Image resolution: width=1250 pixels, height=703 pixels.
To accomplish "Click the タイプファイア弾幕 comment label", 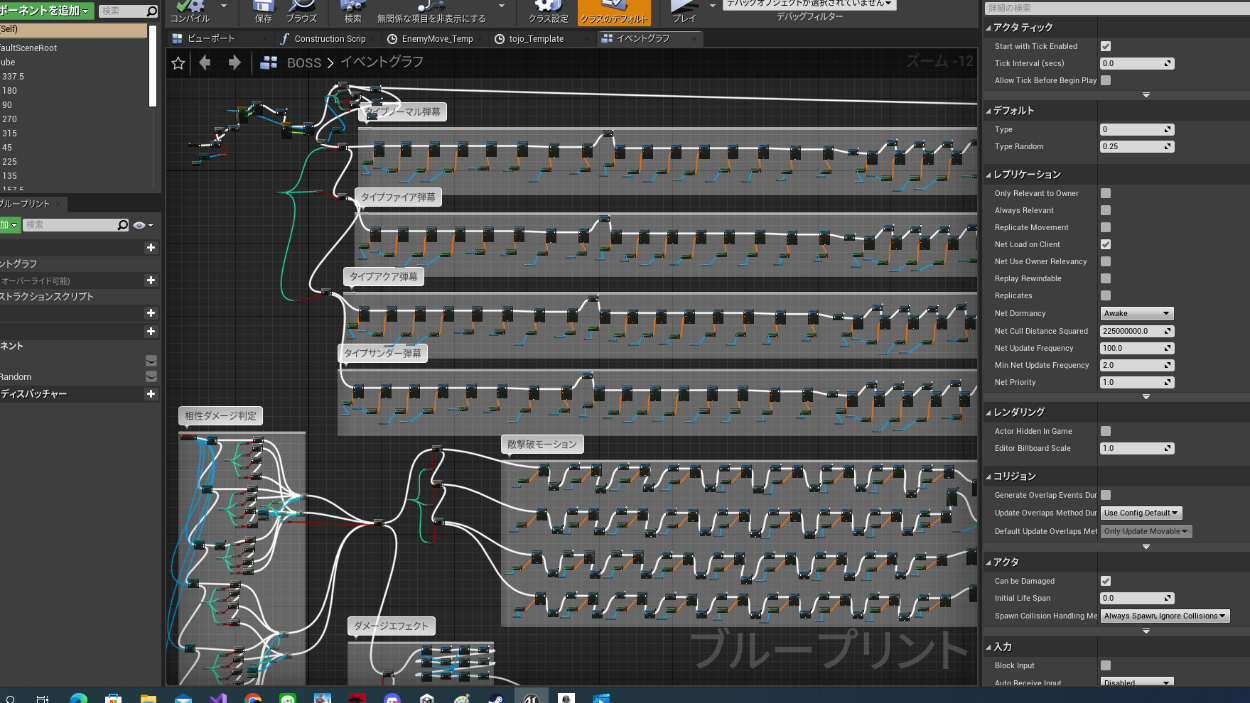I will click(398, 197).
